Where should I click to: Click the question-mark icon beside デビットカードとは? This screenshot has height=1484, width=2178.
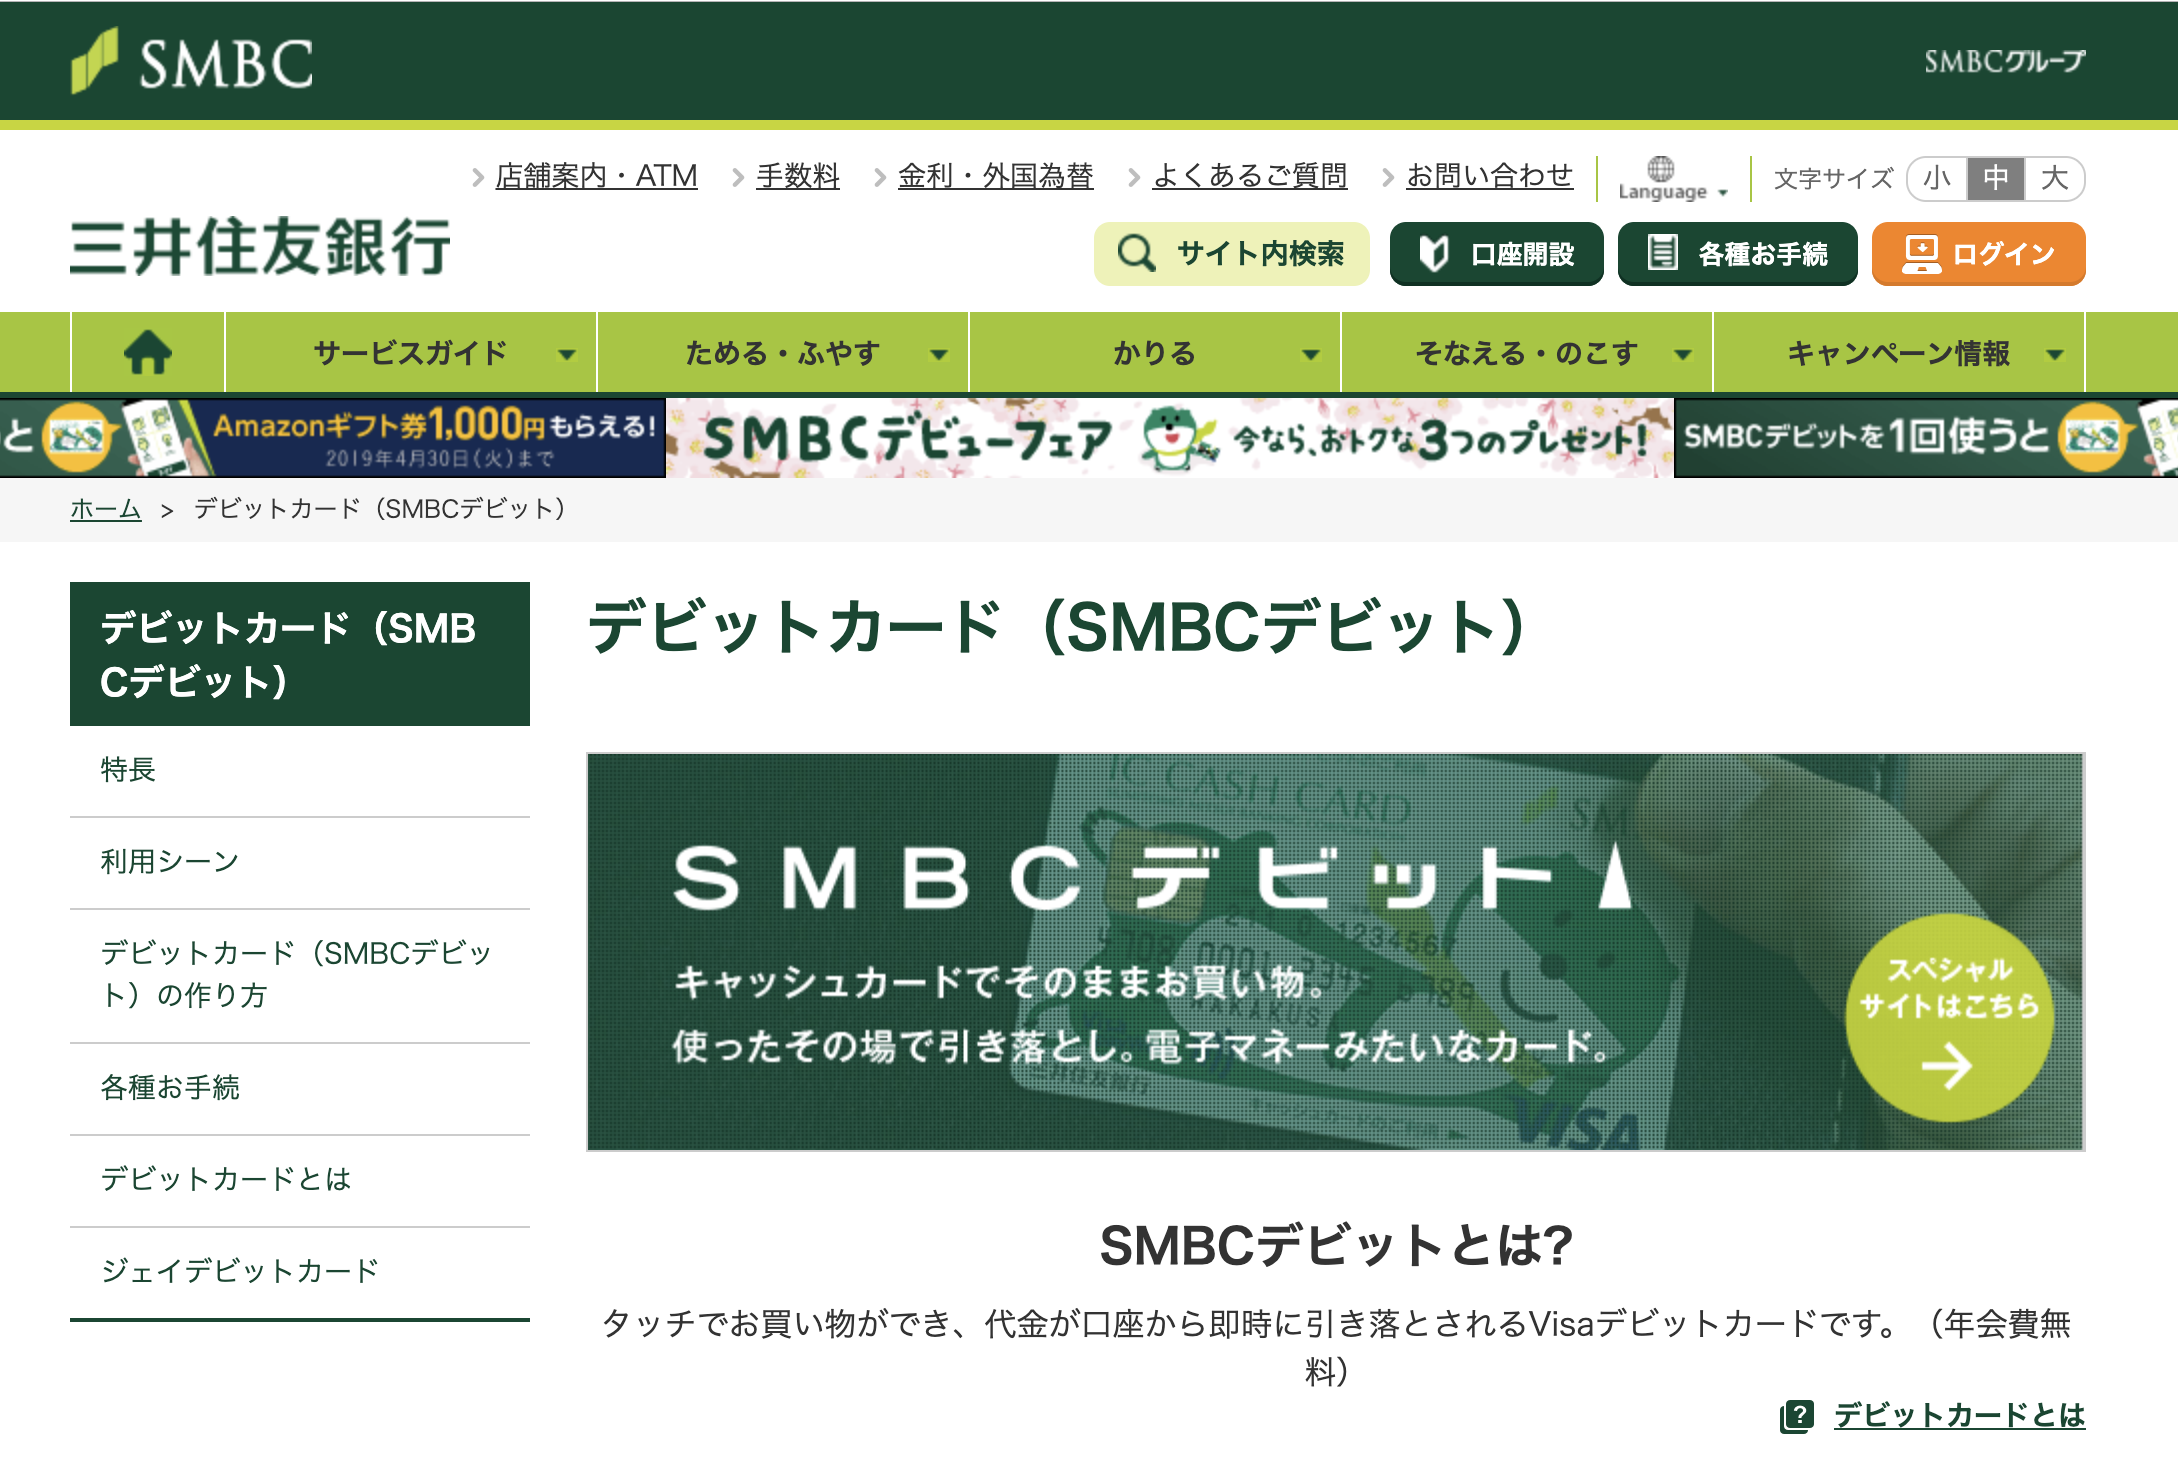(1797, 1416)
